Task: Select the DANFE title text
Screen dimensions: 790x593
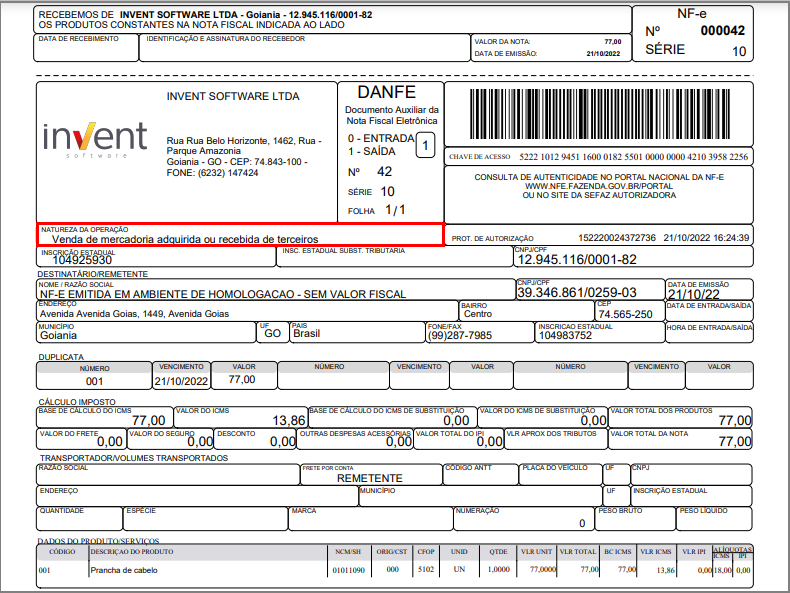Action: [x=386, y=92]
